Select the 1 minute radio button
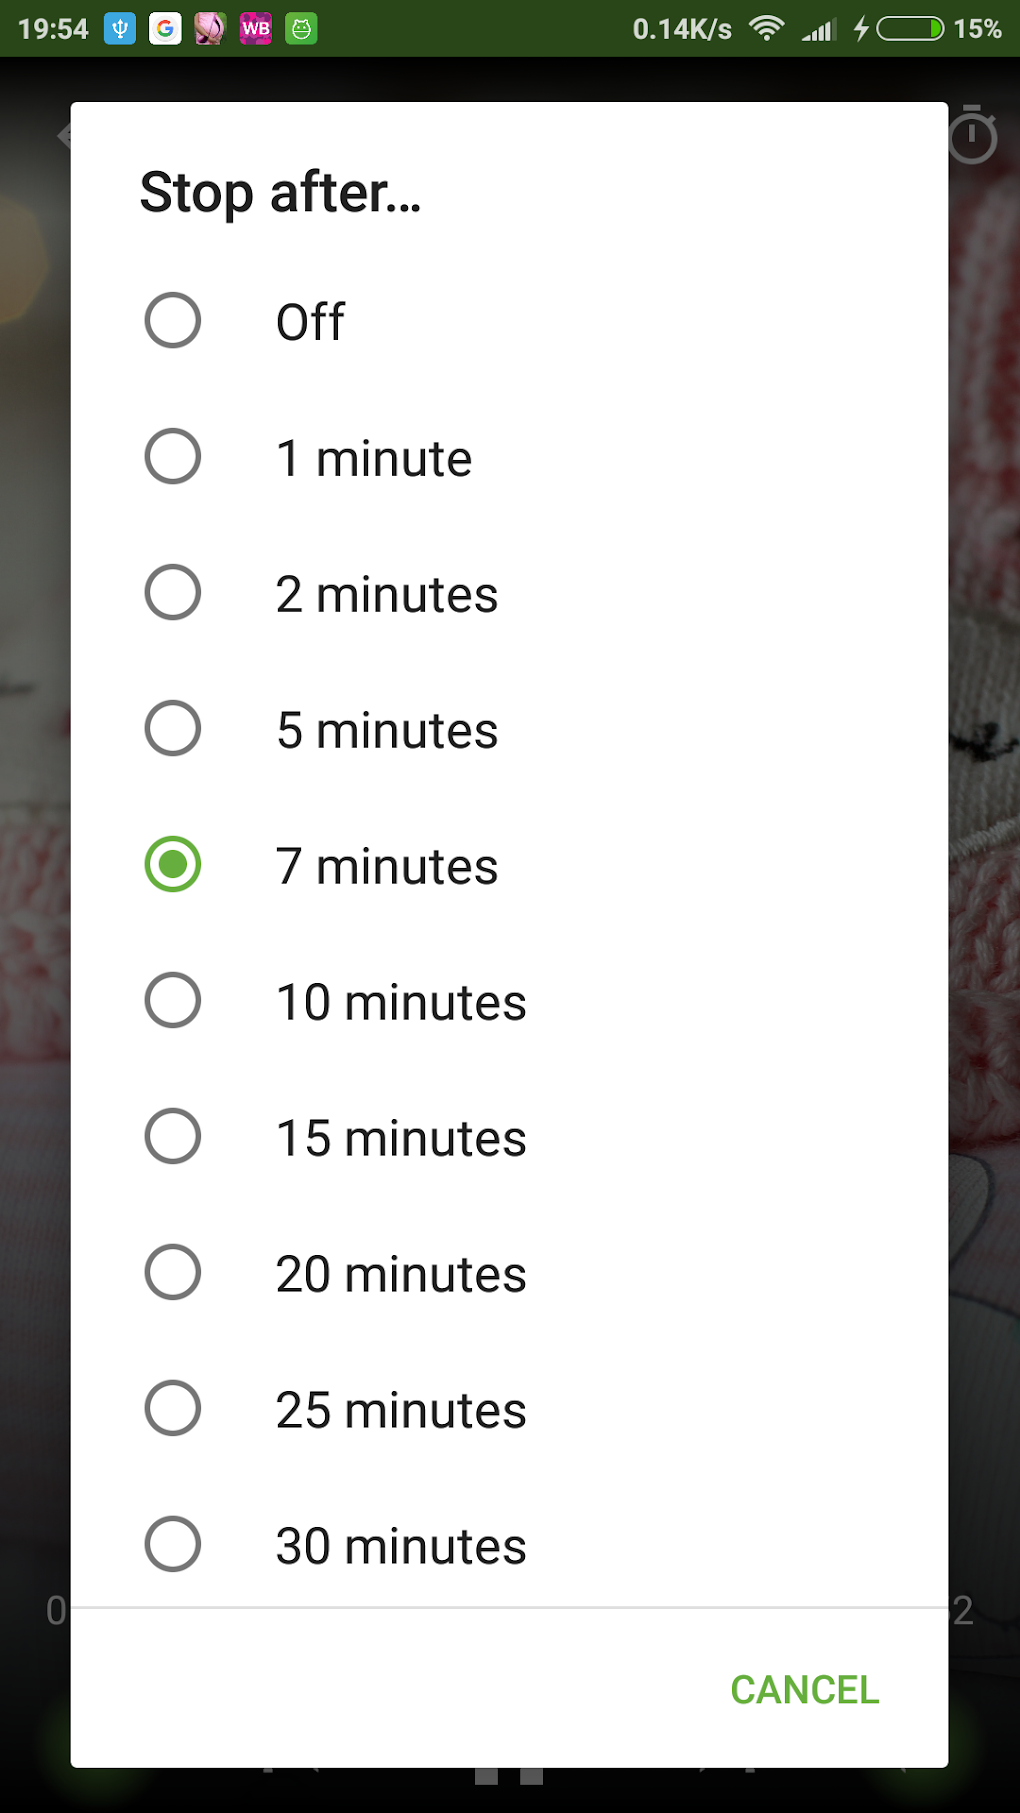The image size is (1020, 1813). click(x=173, y=457)
